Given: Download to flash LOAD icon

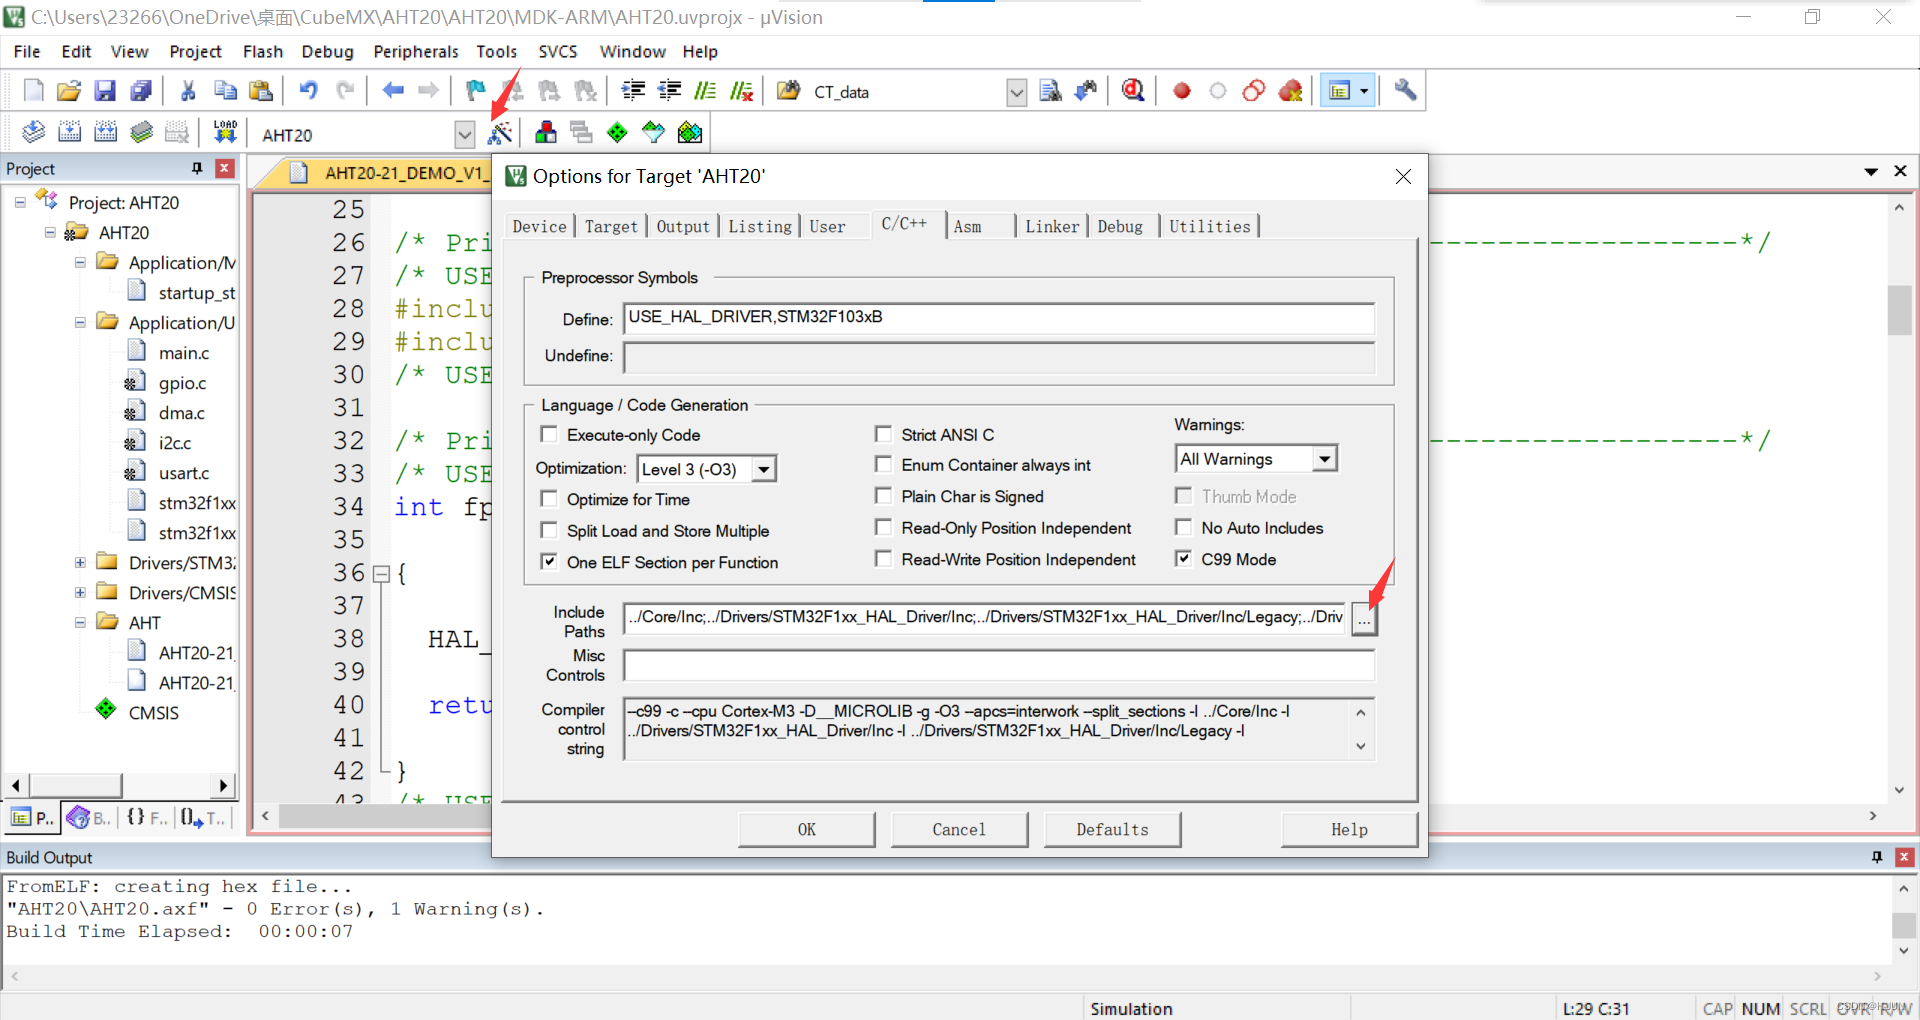Looking at the screenshot, I should point(225,132).
